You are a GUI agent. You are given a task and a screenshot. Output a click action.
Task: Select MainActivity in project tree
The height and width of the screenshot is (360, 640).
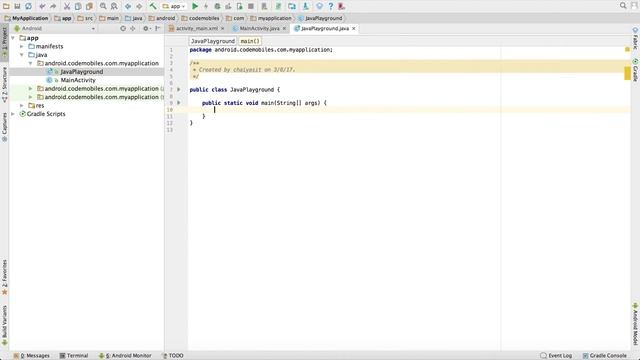78,80
